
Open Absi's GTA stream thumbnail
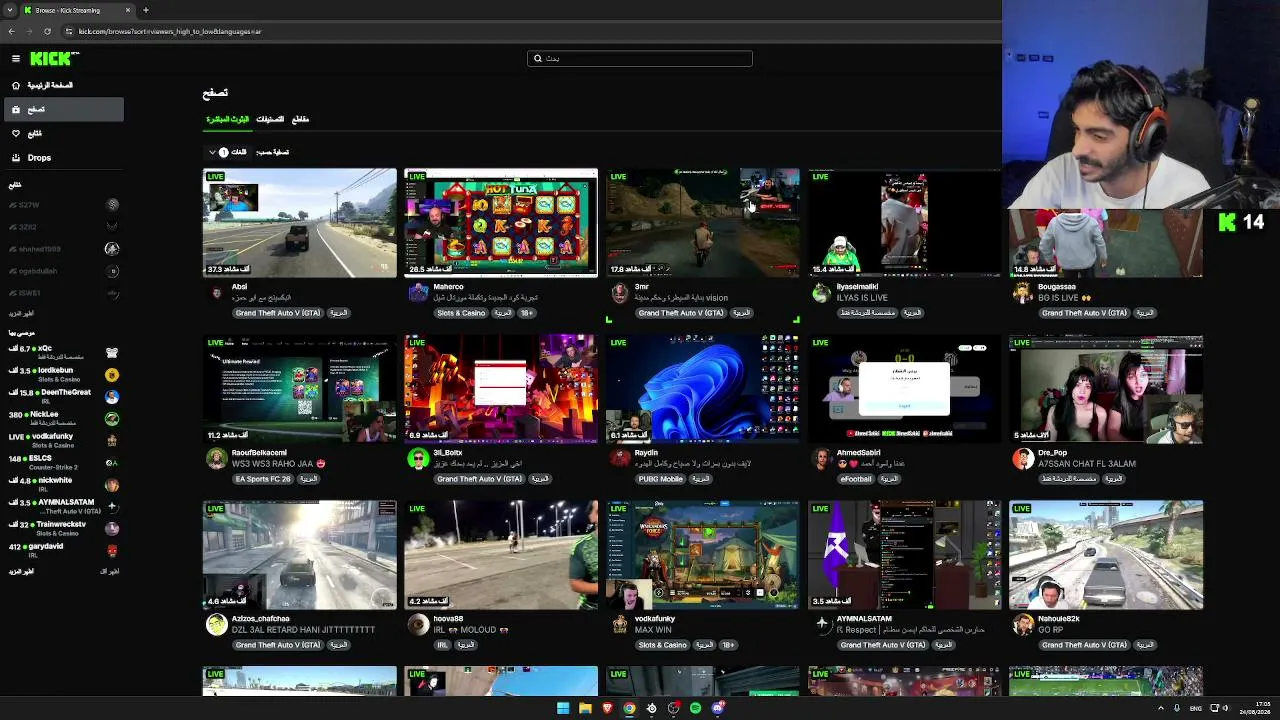point(300,223)
